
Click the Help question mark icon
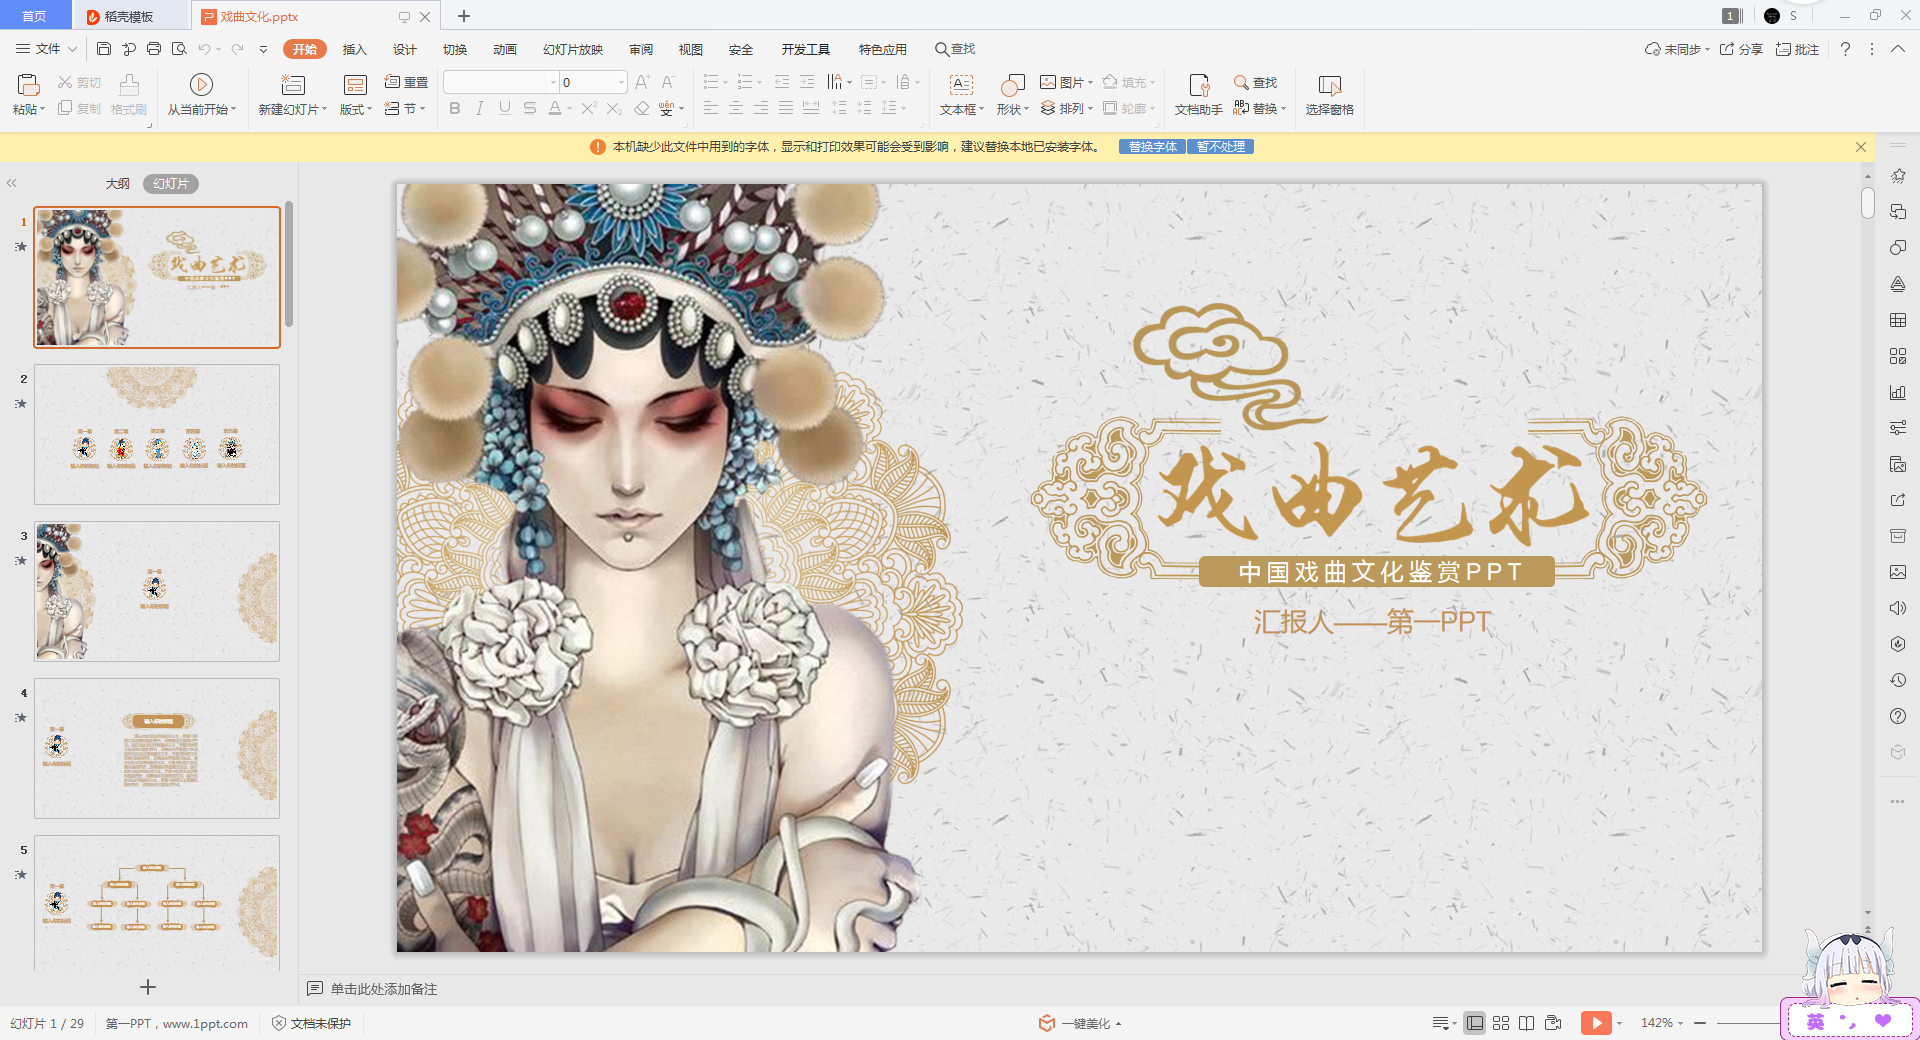1845,49
